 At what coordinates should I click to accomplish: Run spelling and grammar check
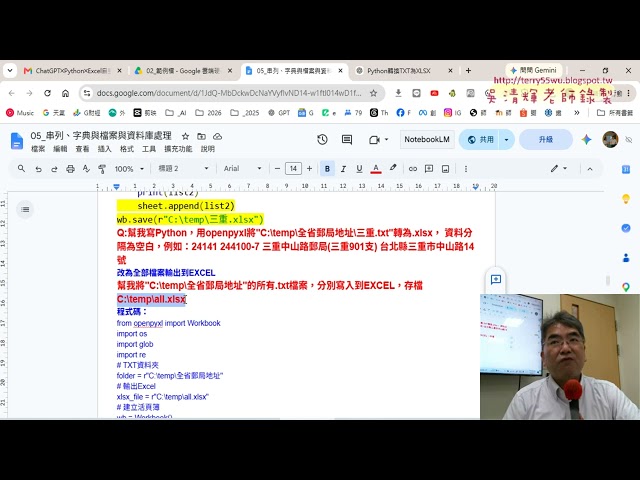[86, 169]
